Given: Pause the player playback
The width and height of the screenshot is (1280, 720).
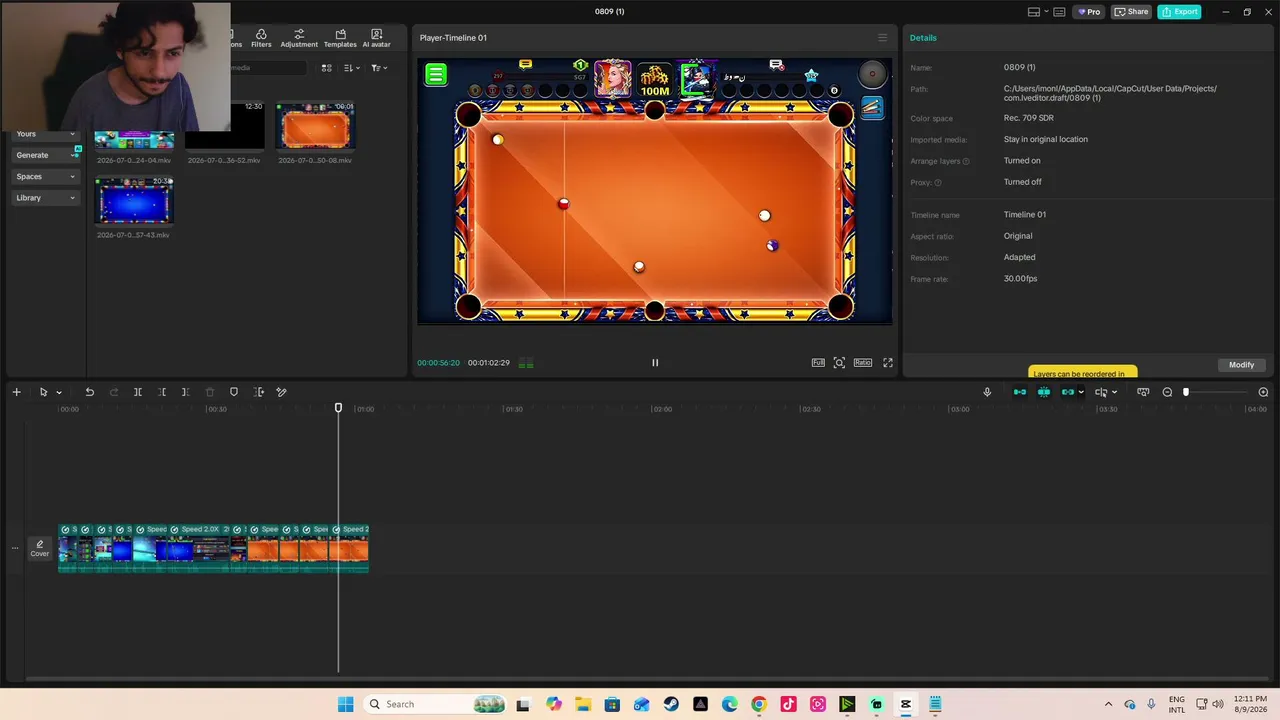Looking at the screenshot, I should [x=655, y=363].
